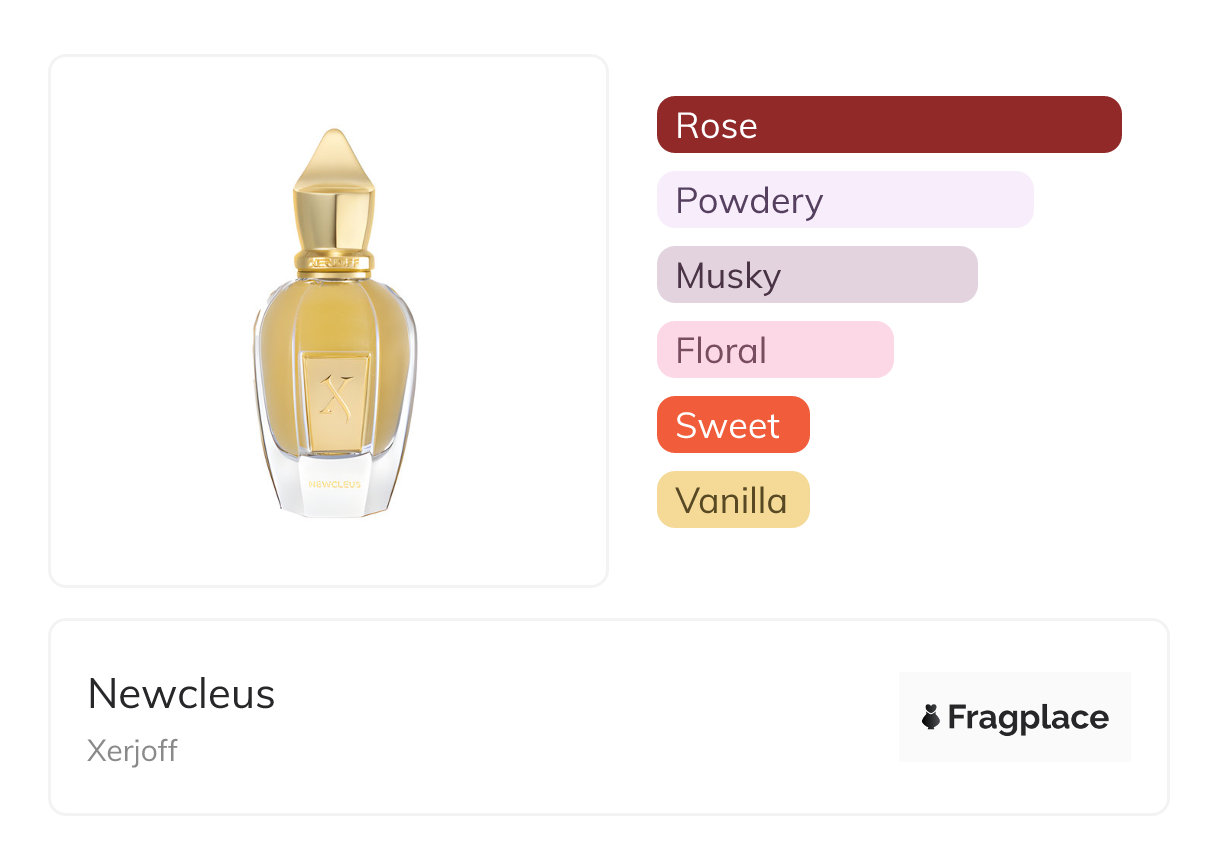The height and width of the screenshot is (864, 1218).
Task: Choose the Musky accord bar
Action: point(816,275)
